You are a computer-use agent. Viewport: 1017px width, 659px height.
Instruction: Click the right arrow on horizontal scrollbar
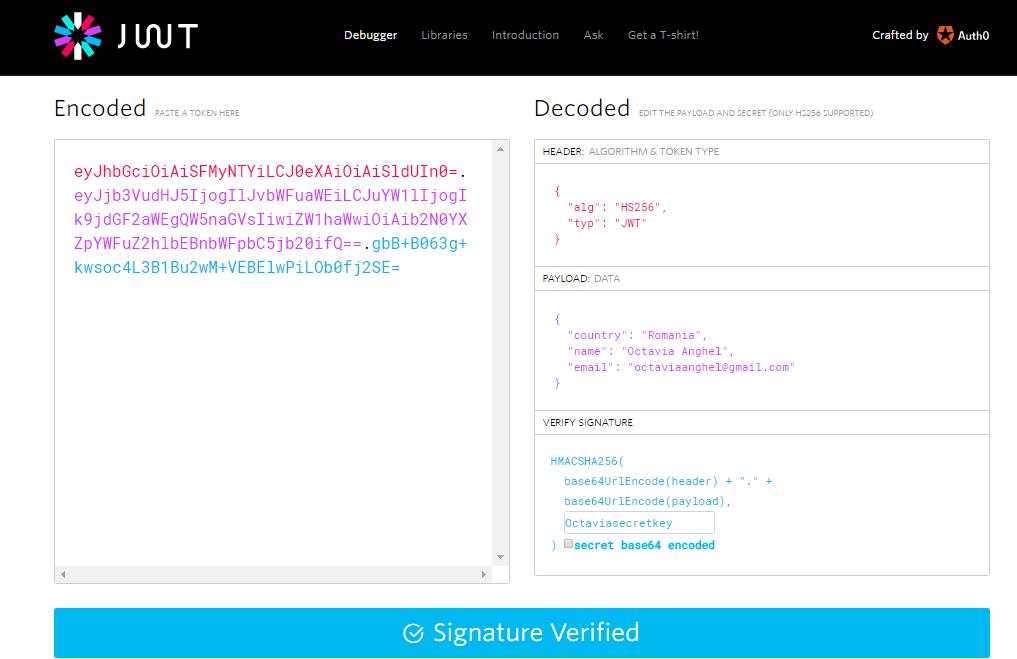[483, 575]
